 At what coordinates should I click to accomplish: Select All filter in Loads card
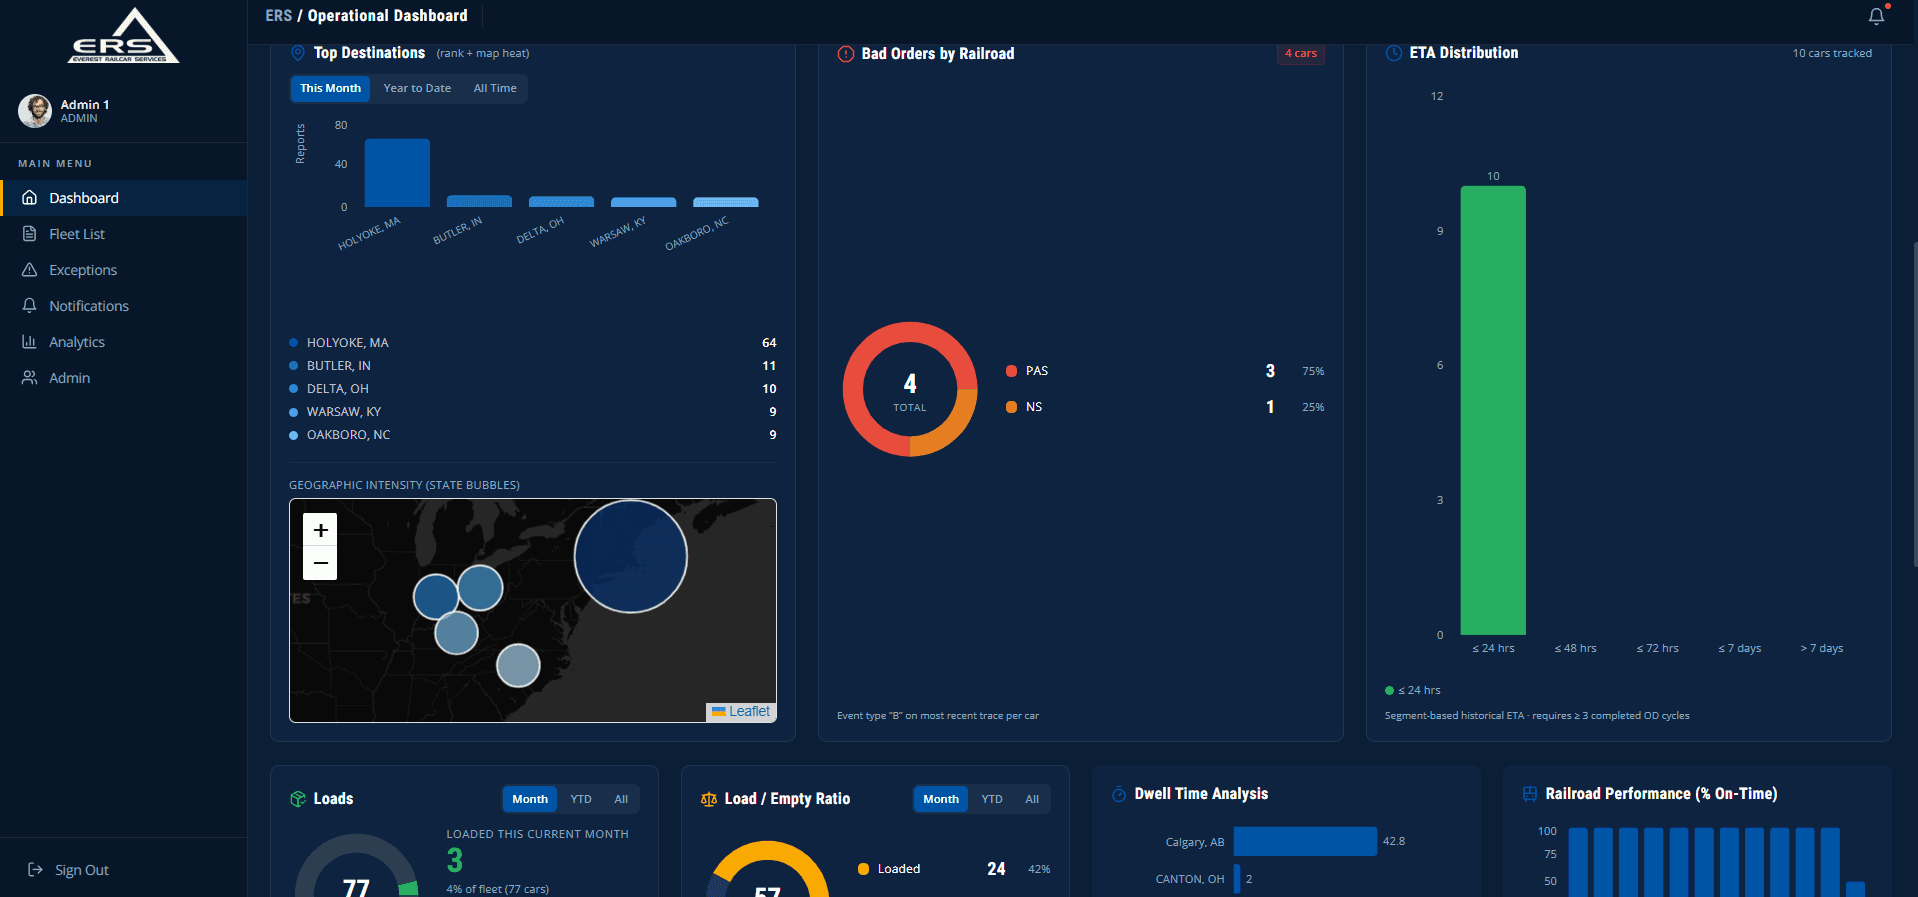pos(621,799)
